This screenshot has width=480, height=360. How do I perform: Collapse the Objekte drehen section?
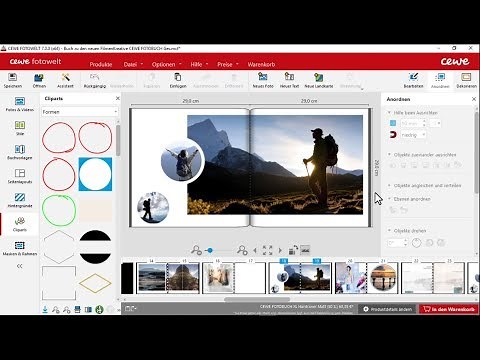(x=389, y=231)
